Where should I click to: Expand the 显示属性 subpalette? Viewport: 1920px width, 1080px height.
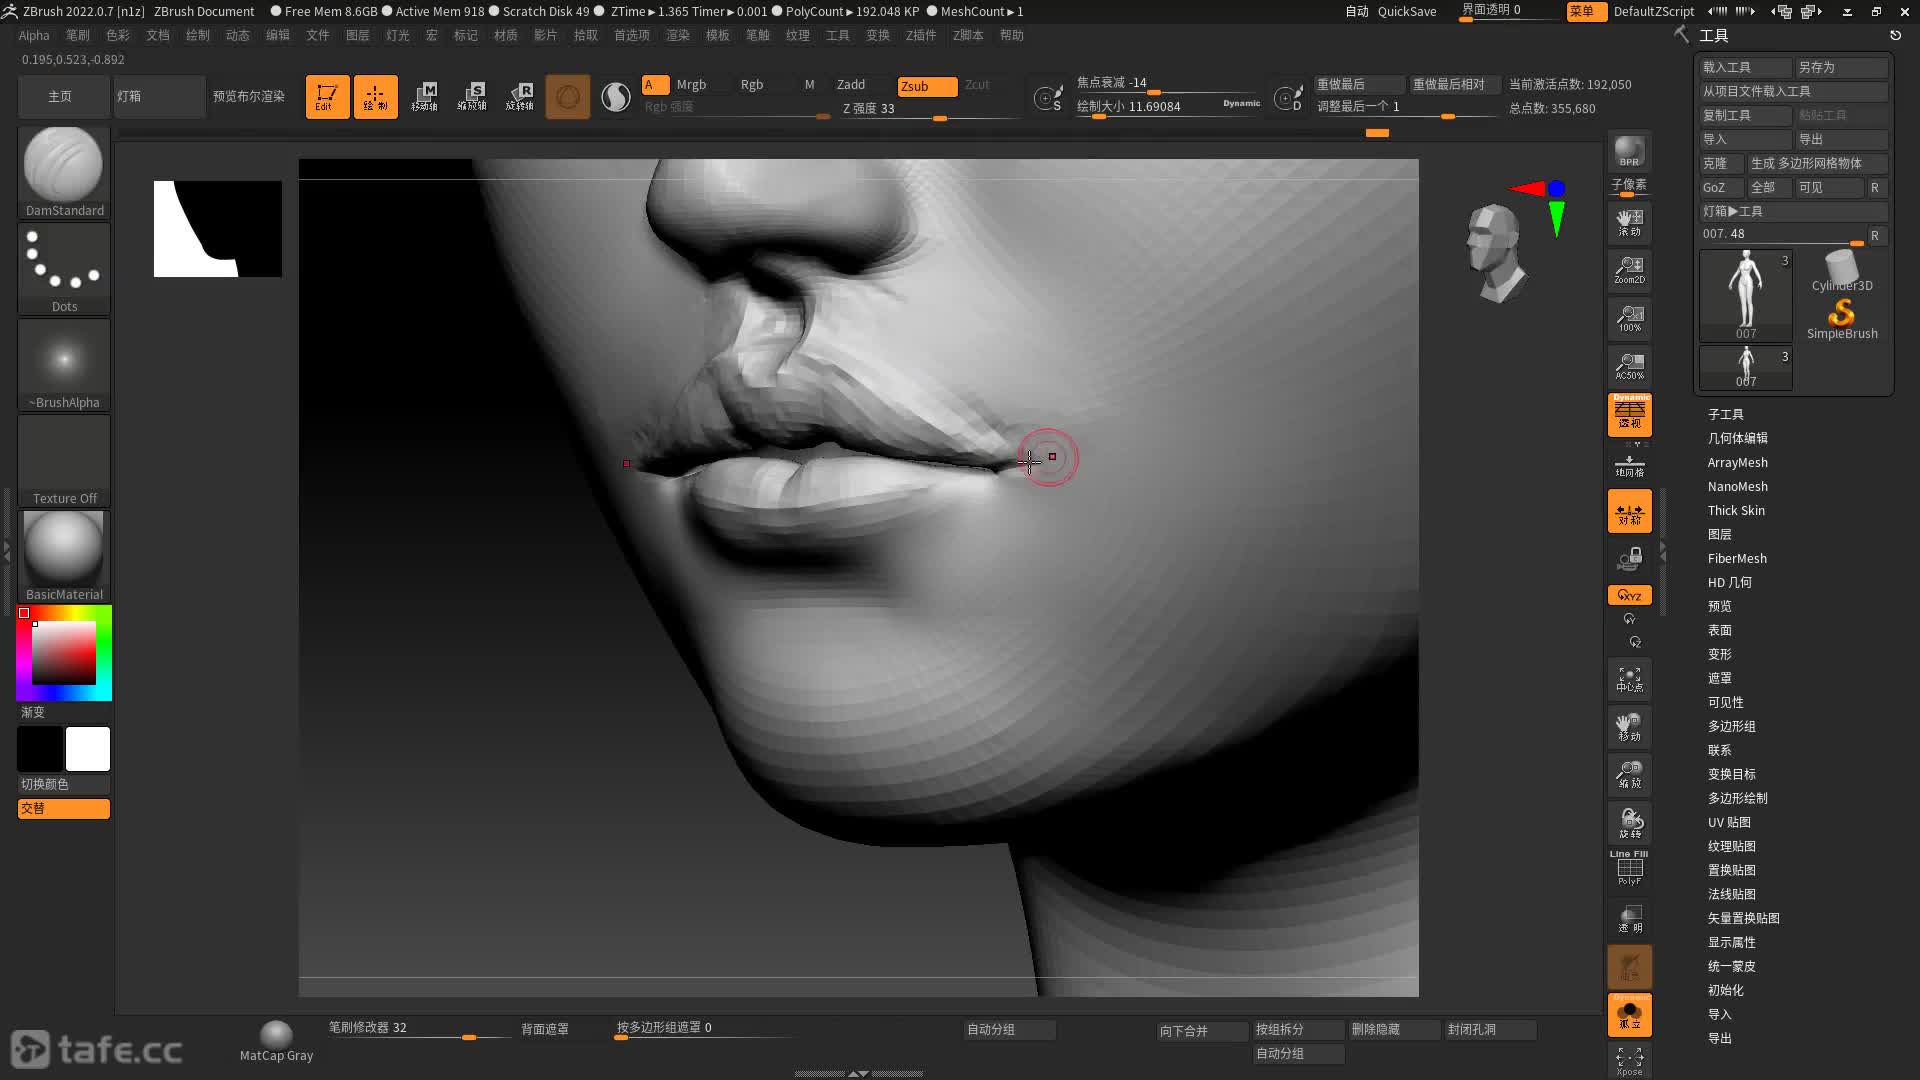coord(1732,942)
